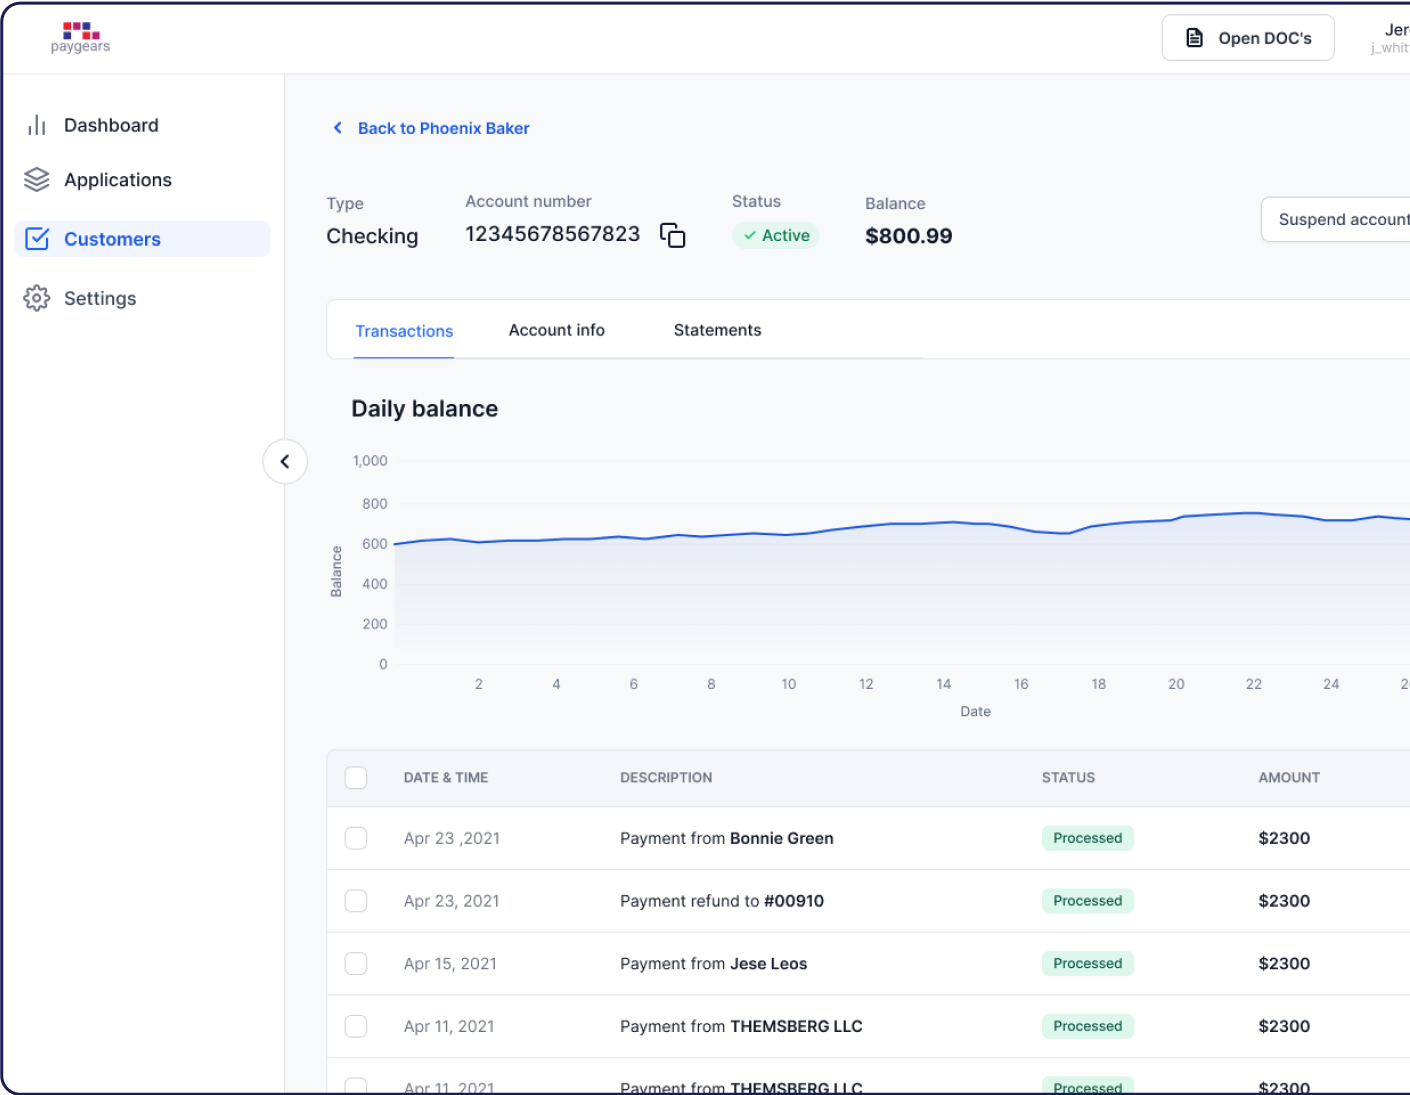Collapse the sidebar with the chevron button
Image resolution: width=1410 pixels, height=1095 pixels.
click(x=285, y=462)
